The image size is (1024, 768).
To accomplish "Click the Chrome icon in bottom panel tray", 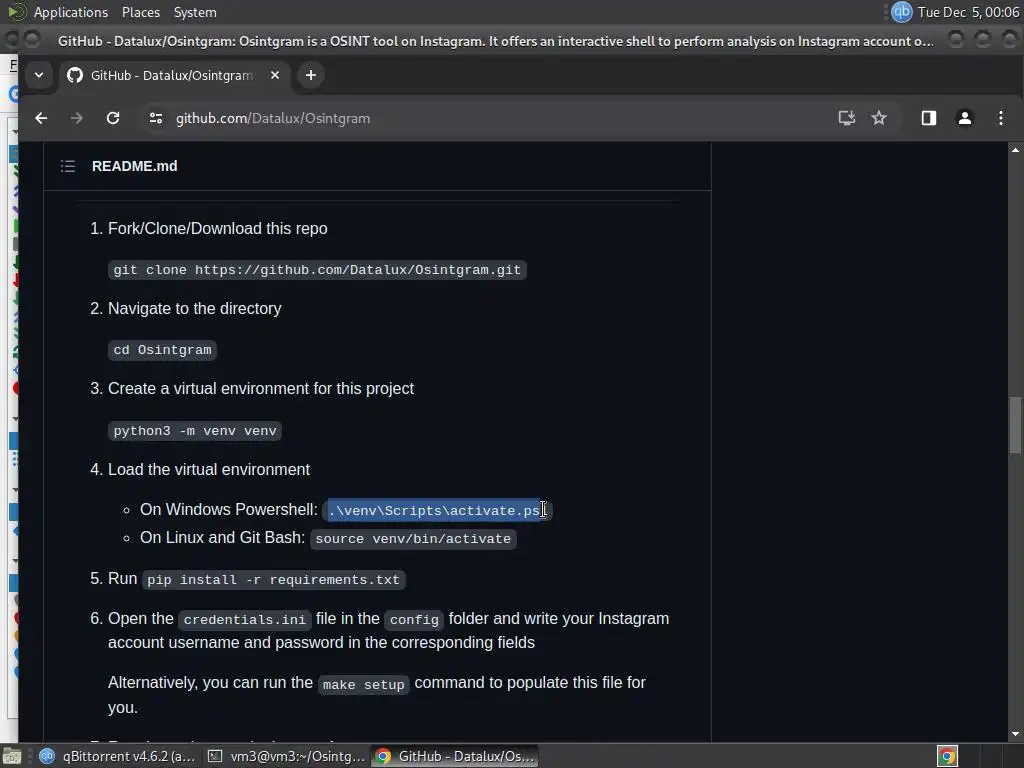I will click(948, 756).
